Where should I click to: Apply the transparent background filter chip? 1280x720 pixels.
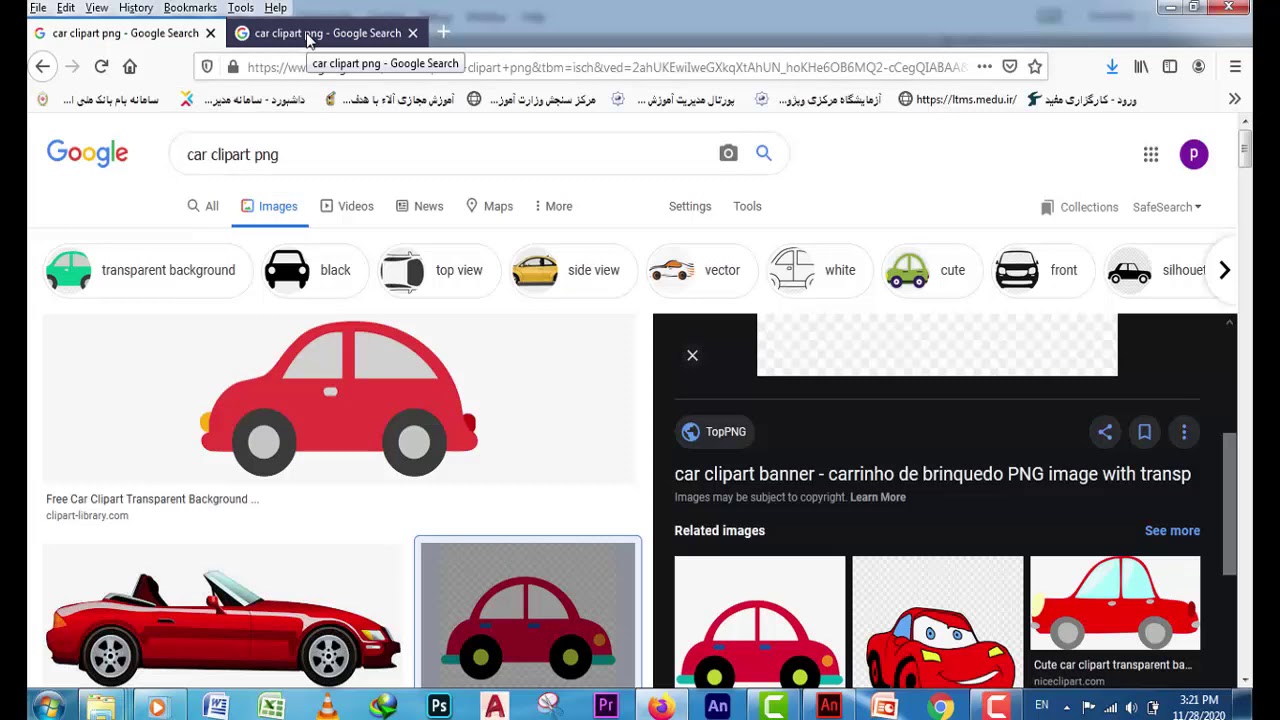143,270
